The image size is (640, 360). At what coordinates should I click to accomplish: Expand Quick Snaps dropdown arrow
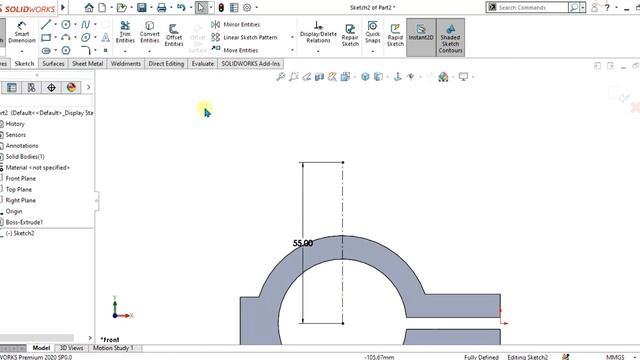[373, 51]
